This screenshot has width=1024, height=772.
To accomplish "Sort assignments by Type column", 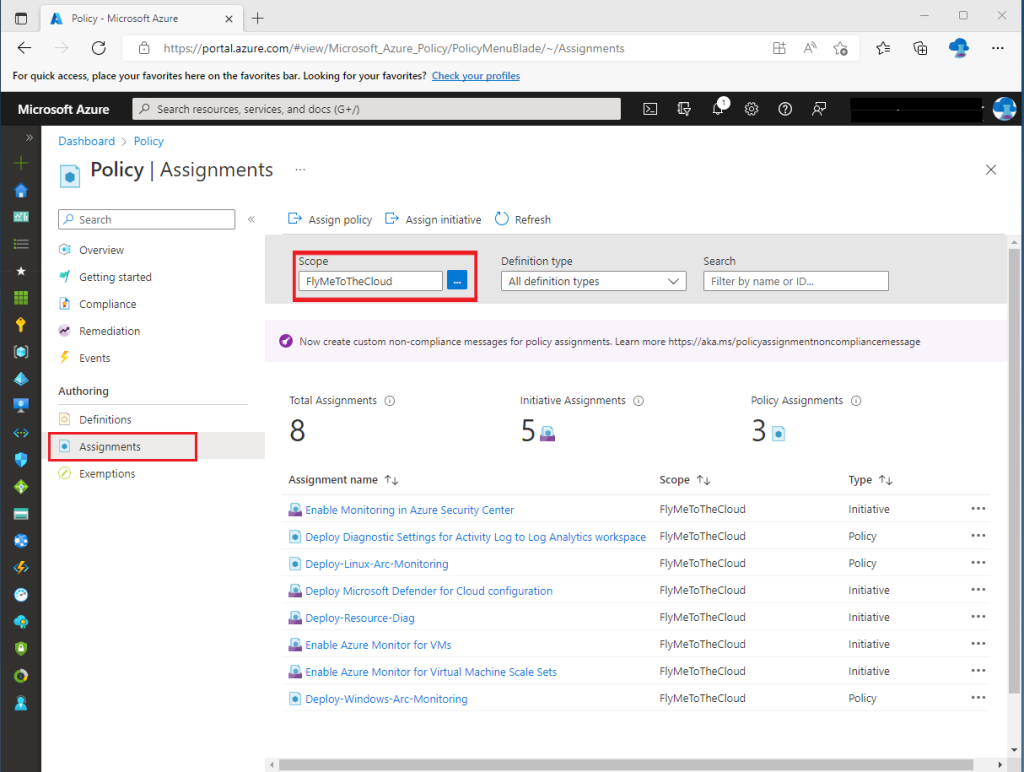I will coord(885,481).
